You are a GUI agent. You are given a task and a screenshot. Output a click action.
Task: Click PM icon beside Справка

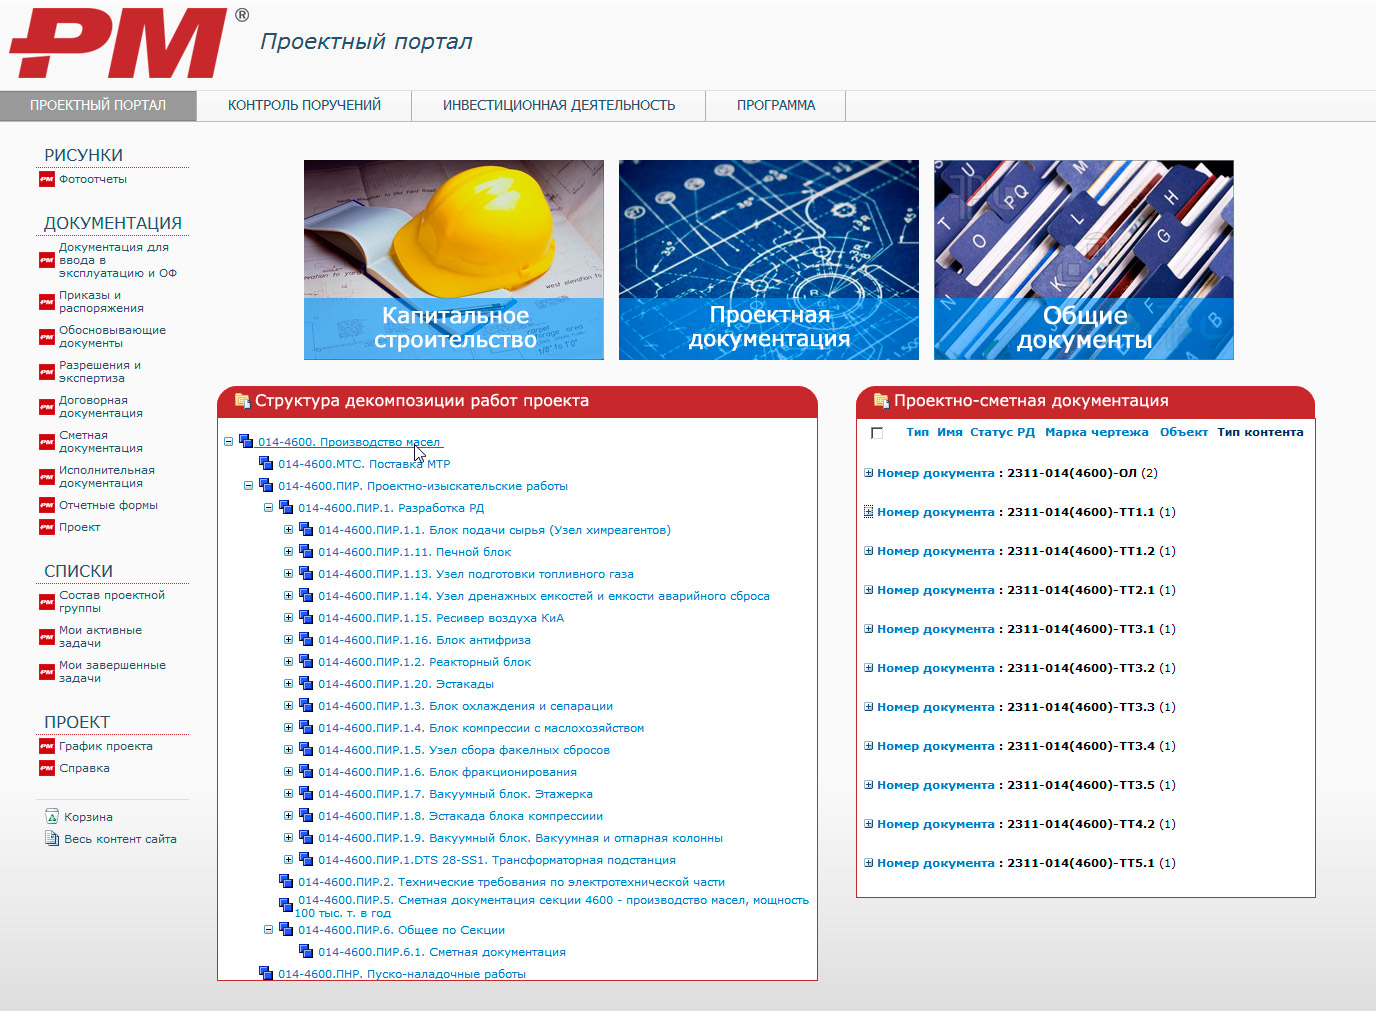click(47, 768)
